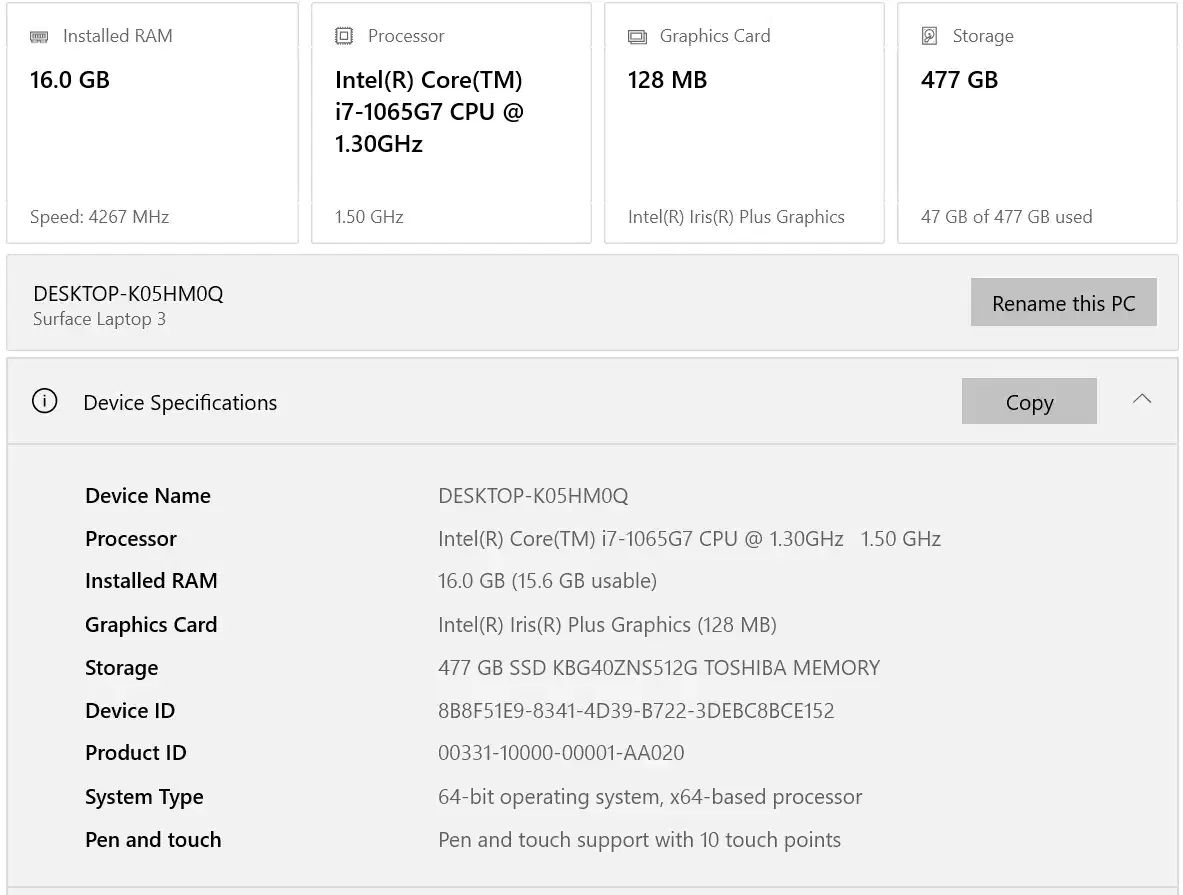Click the Device Specifications info icon
Screen dimensions: 1183x895
45,402
